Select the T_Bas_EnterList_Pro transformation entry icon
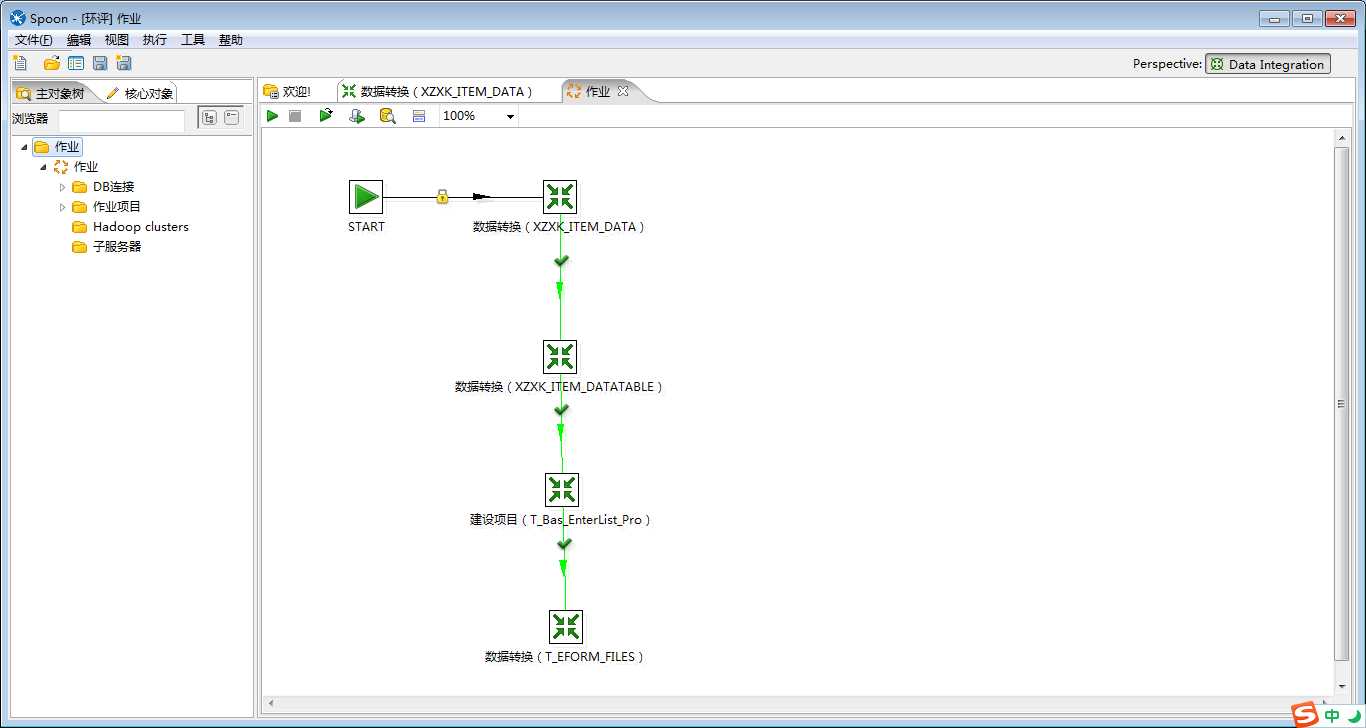The height and width of the screenshot is (728, 1366). pyautogui.click(x=562, y=490)
